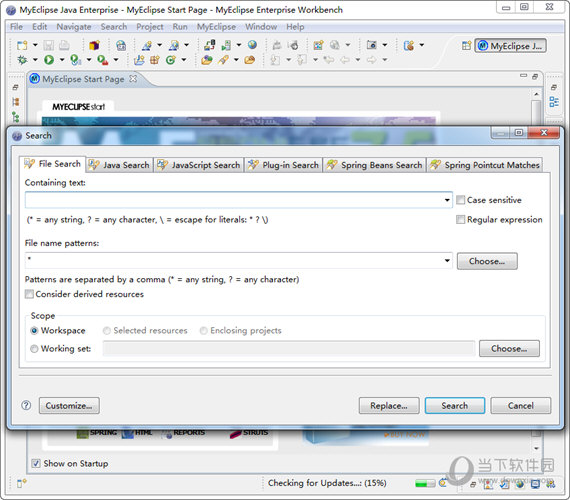This screenshot has height=500, width=570.
Task: Click the New file wizard toolbar icon
Action: (x=22, y=45)
